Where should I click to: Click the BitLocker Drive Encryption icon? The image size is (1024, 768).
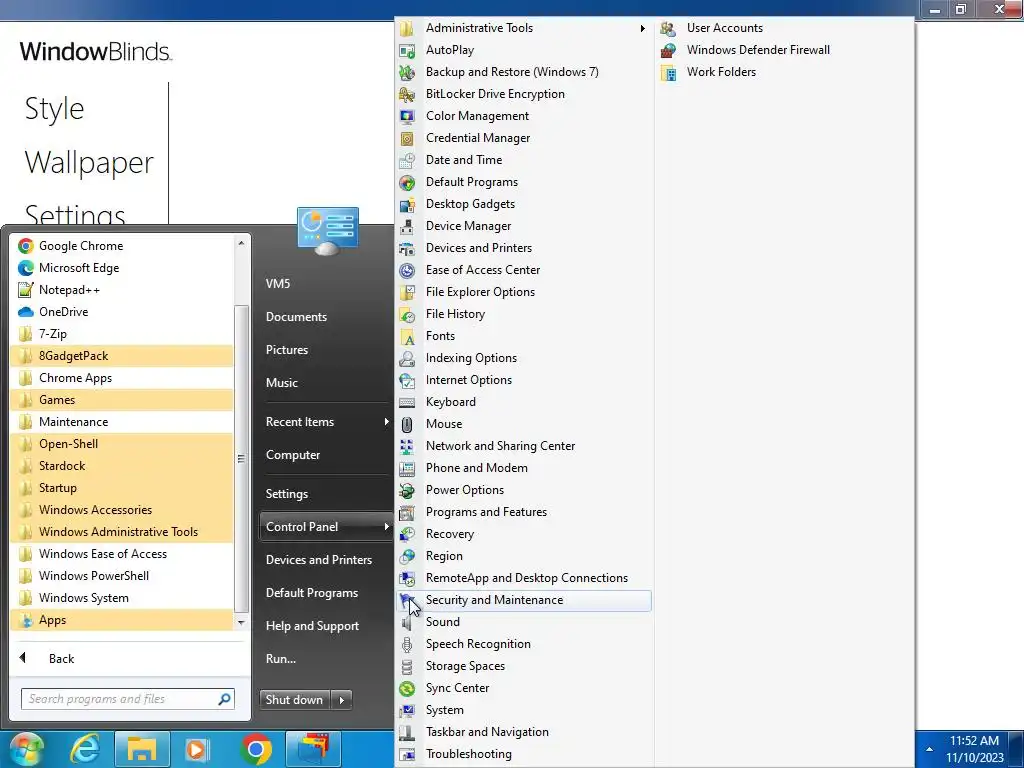click(x=407, y=95)
